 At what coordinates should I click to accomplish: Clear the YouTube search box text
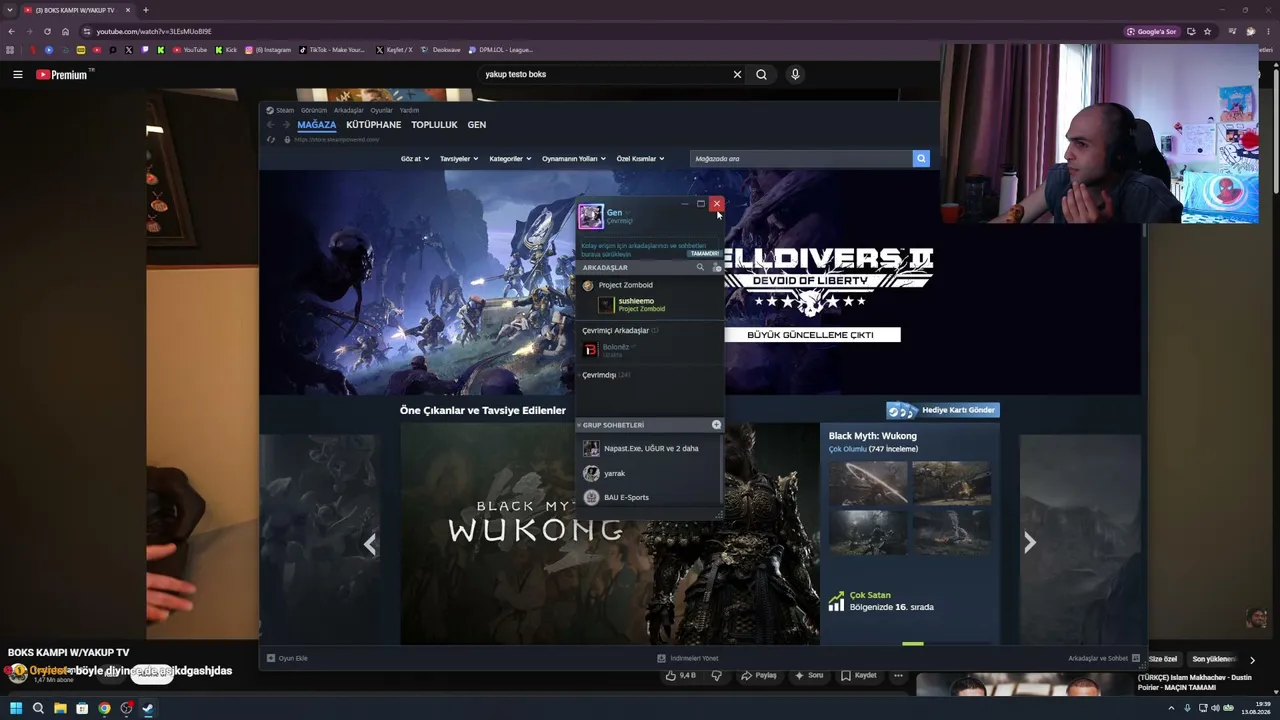point(737,74)
